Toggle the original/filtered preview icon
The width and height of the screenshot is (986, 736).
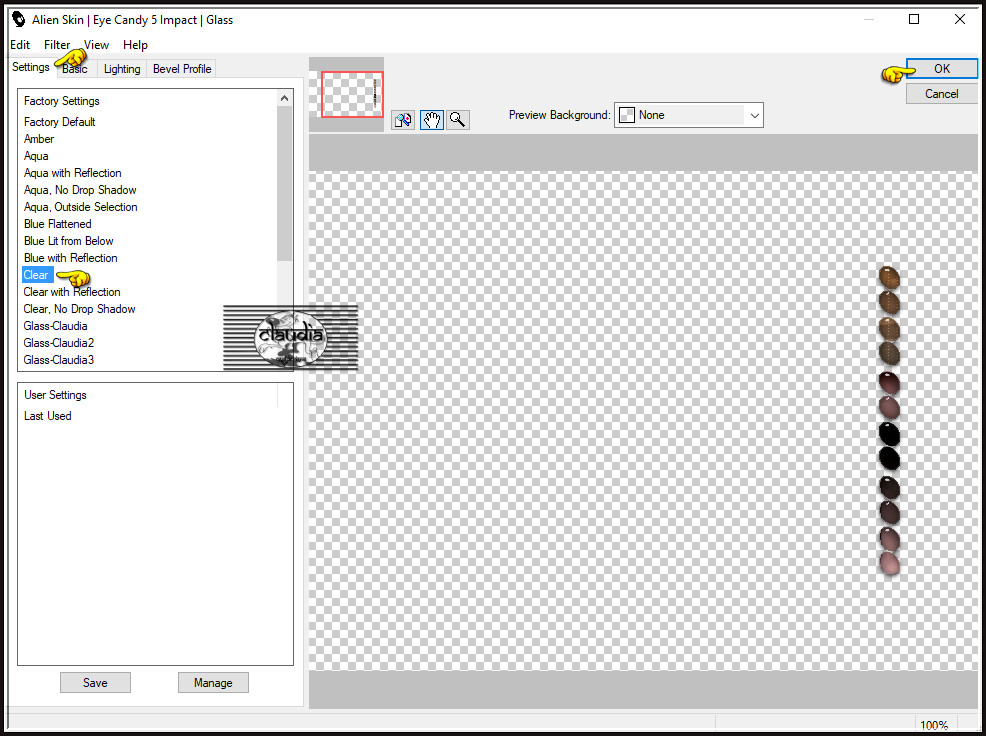pyautogui.click(x=403, y=120)
